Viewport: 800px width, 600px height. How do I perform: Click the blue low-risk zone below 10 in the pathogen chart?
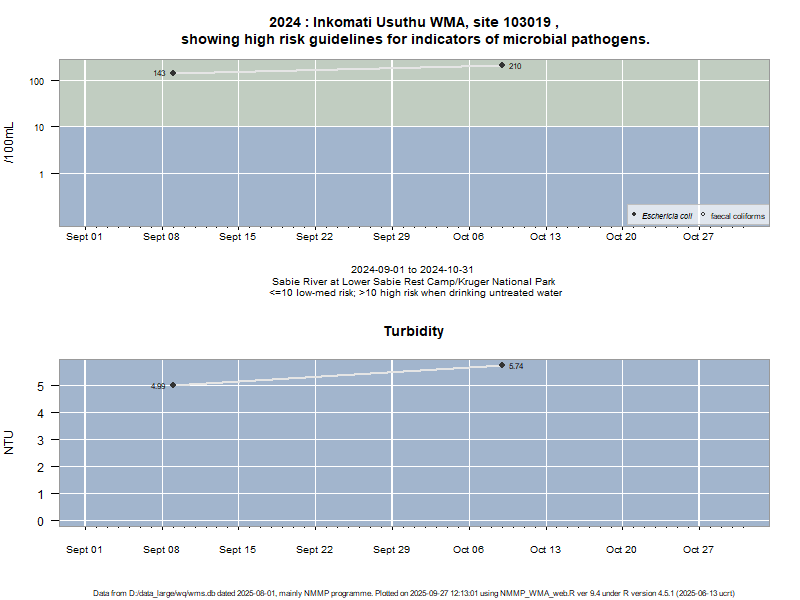point(350,175)
